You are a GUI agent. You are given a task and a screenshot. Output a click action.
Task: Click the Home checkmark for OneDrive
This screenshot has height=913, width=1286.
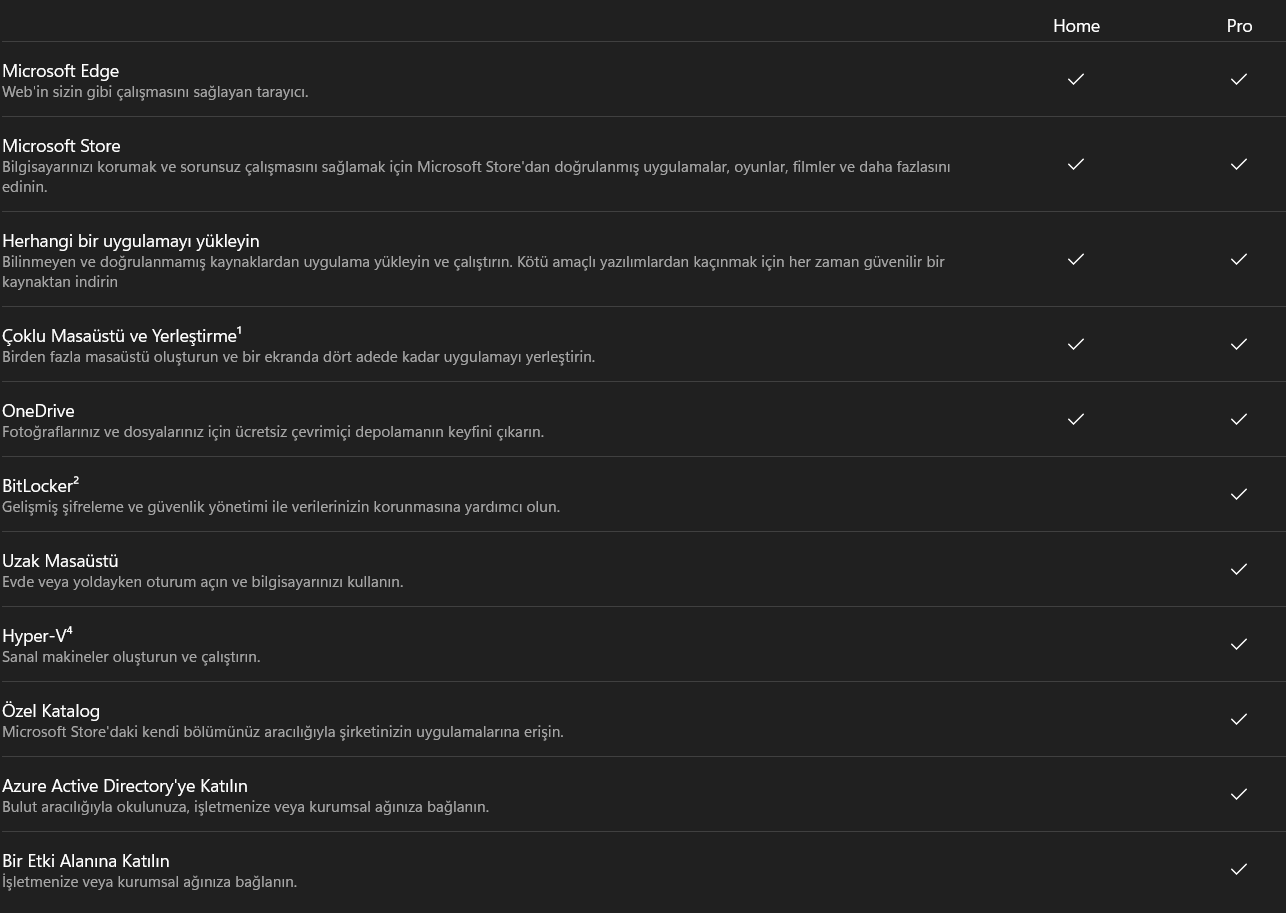tap(1076, 419)
